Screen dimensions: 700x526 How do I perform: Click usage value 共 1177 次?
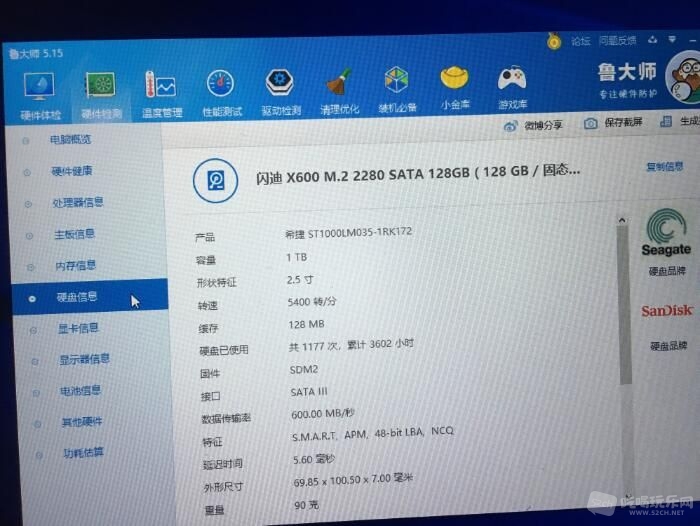[x=315, y=346]
